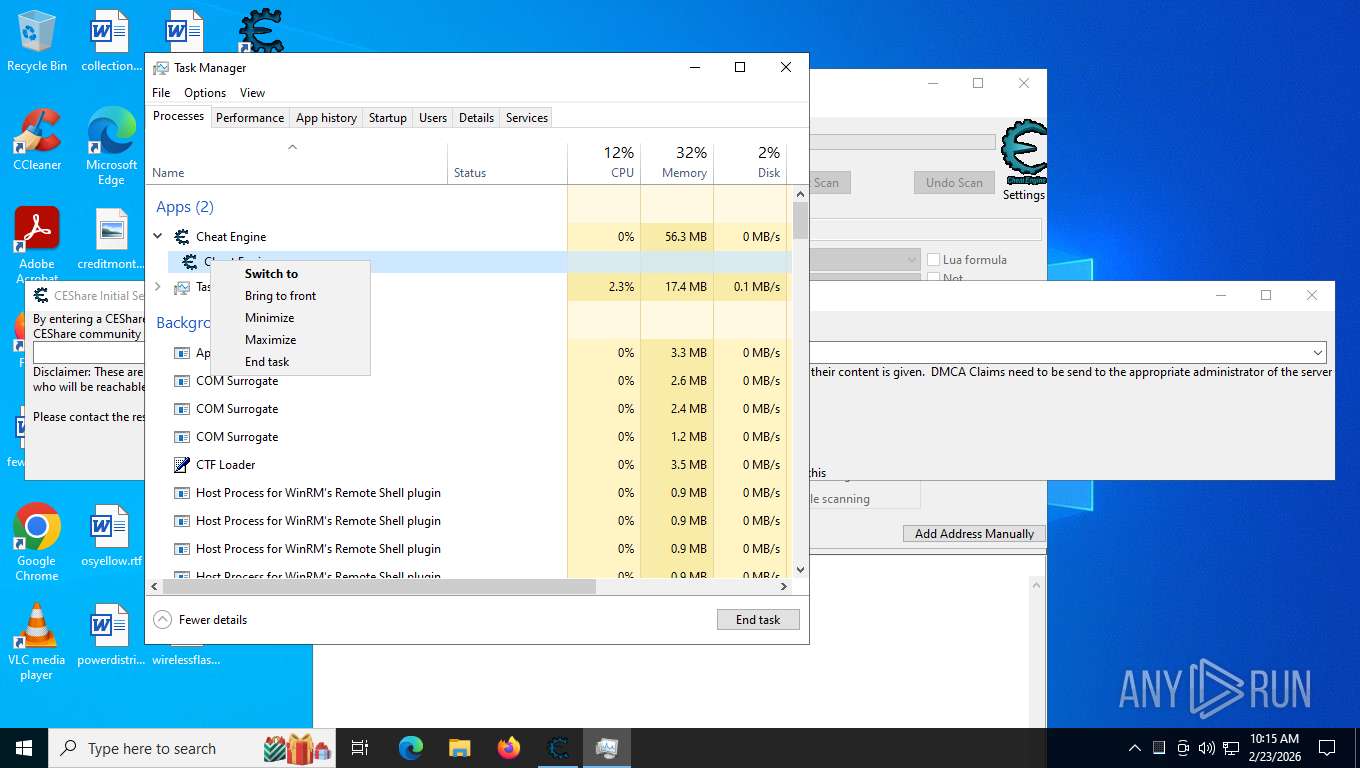Click the volume speaker tray icon
This screenshot has height=768, width=1360.
click(1206, 748)
